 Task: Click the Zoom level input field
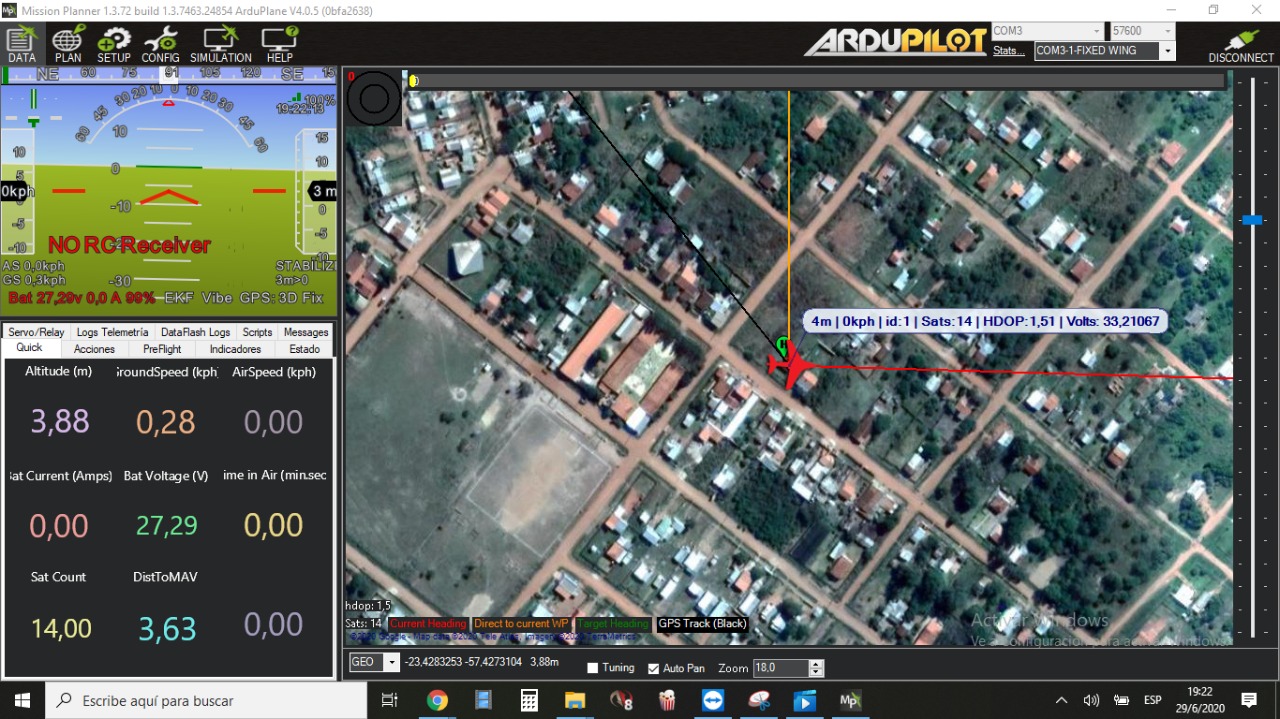click(x=780, y=668)
